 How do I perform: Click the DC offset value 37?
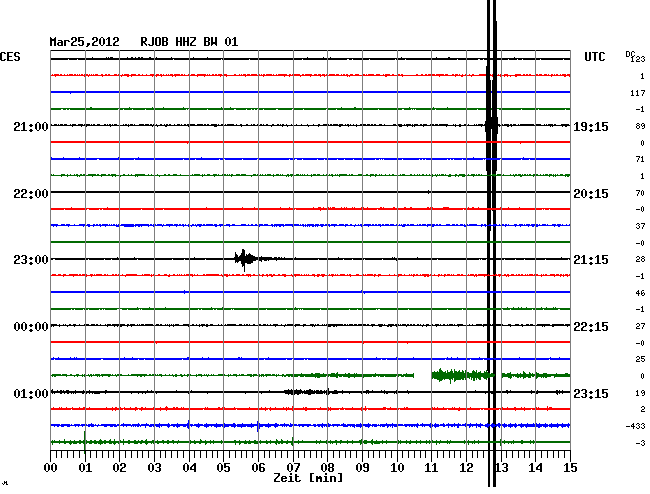pos(640,226)
